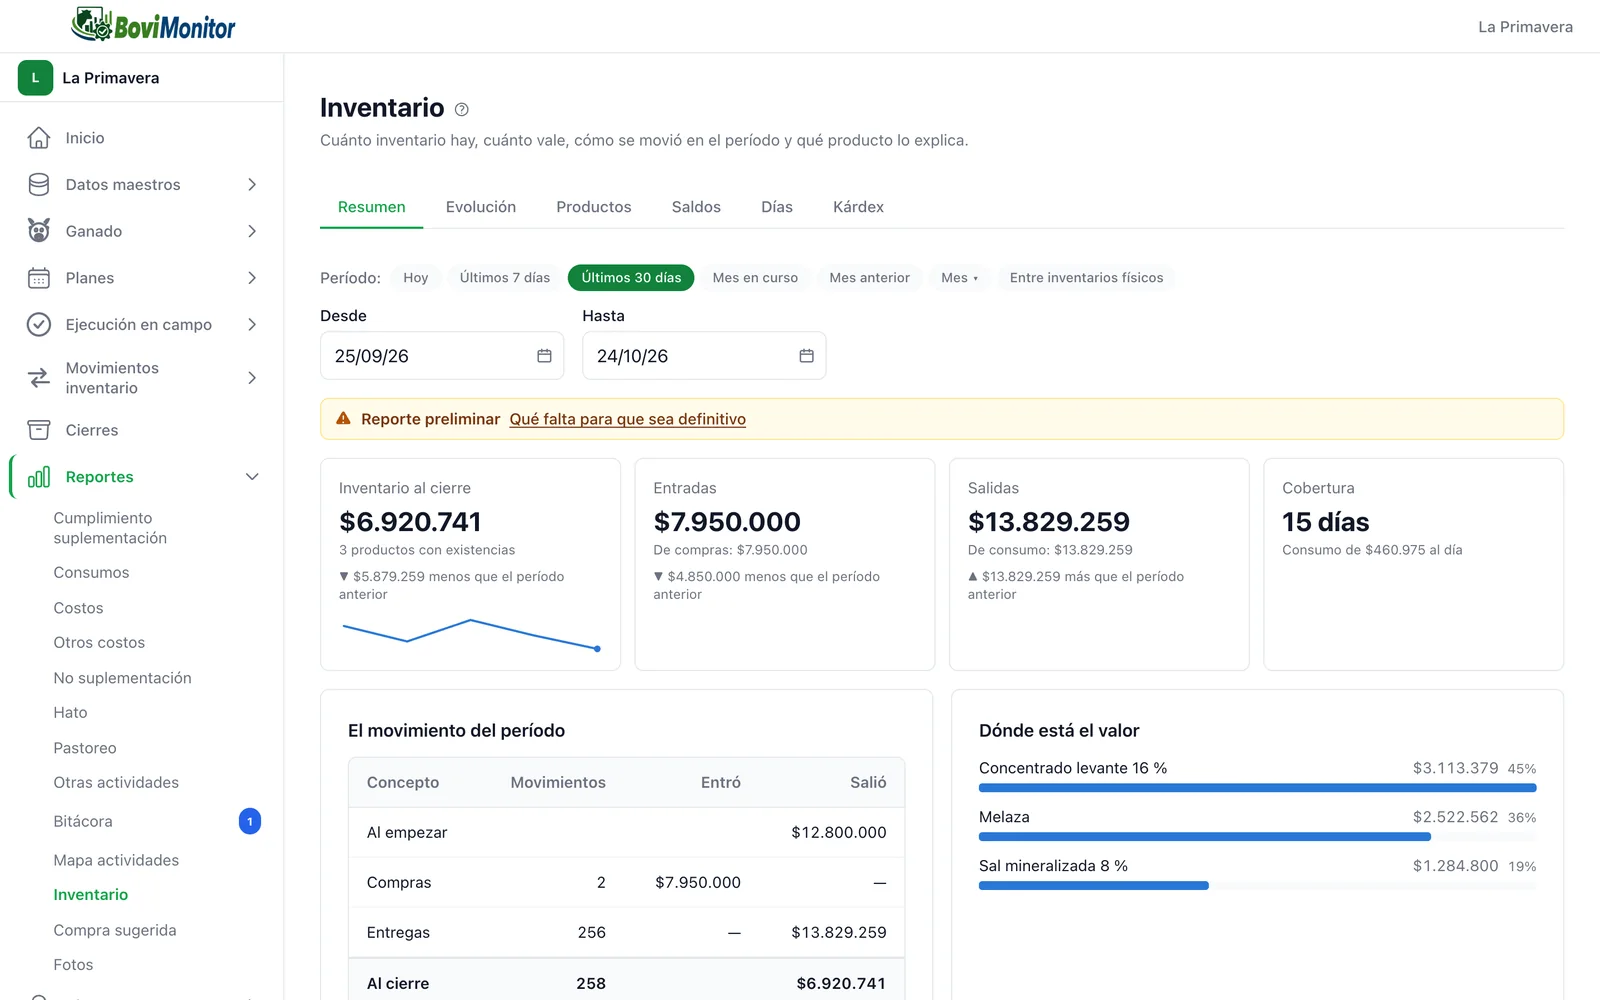Click the Movimientos inventario arrows icon
The height and width of the screenshot is (1000, 1600).
point(39,378)
